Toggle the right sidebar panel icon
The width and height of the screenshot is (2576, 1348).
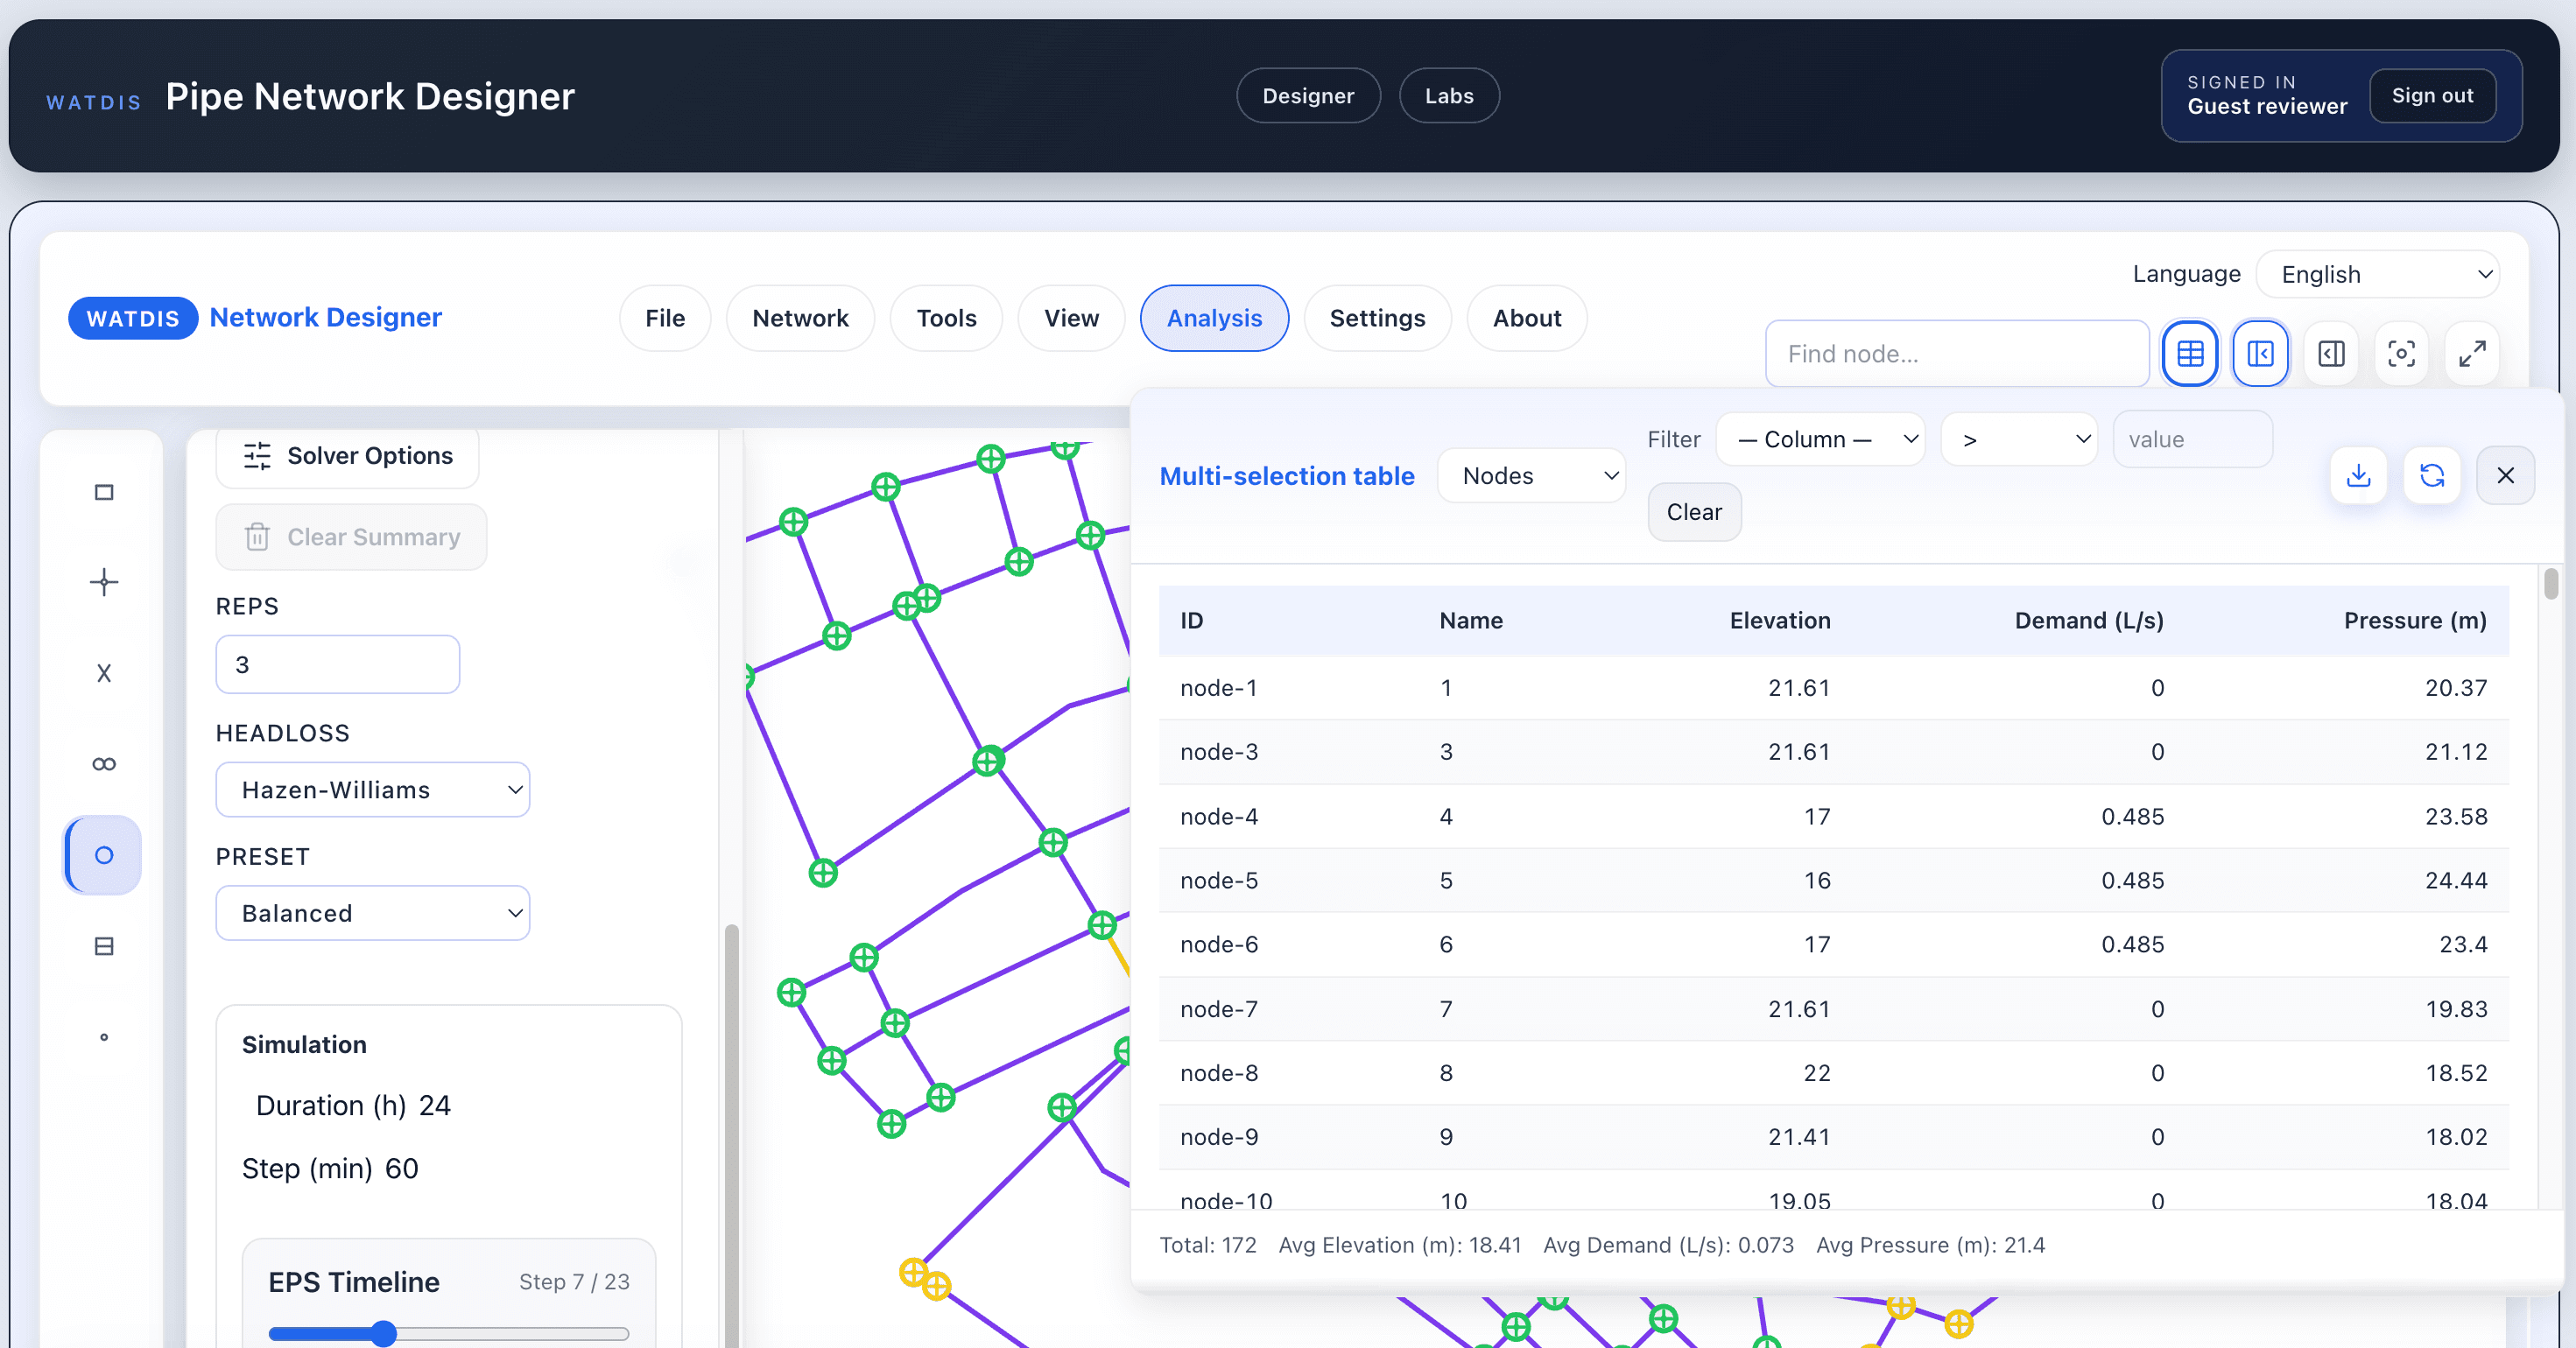click(x=2331, y=353)
